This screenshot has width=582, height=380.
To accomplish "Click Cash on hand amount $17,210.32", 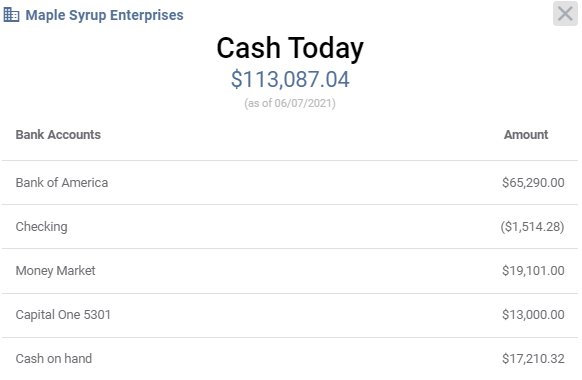I will [x=533, y=358].
